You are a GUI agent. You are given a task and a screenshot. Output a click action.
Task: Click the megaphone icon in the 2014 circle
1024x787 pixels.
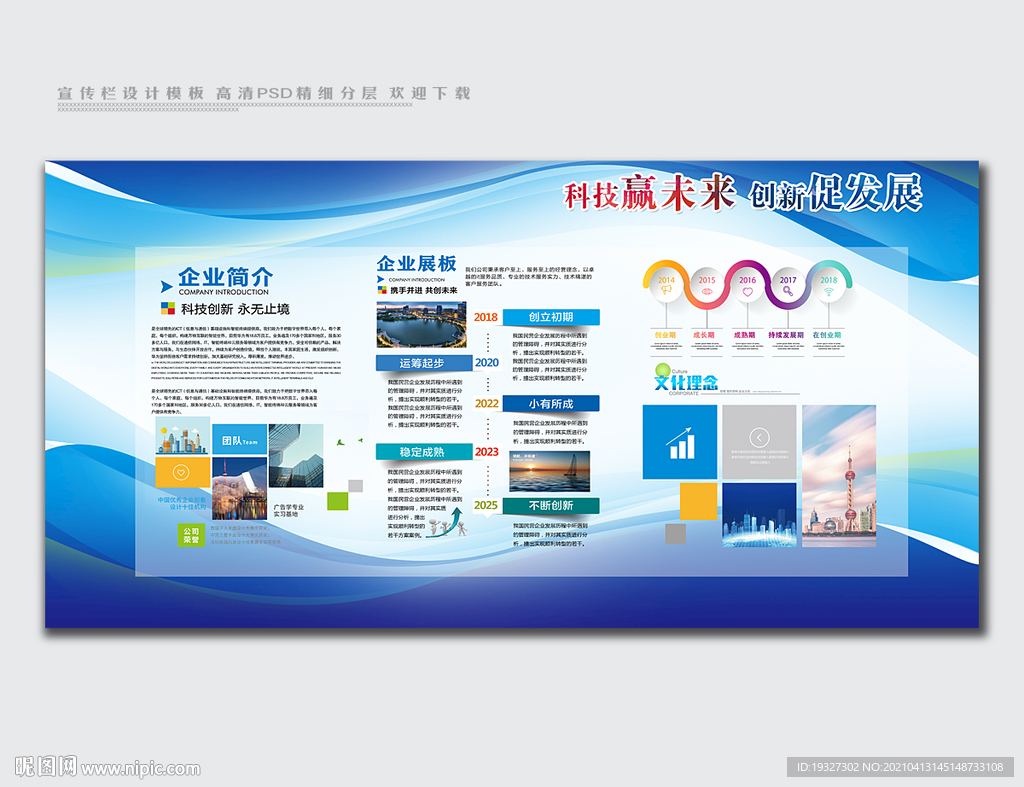click(665, 290)
